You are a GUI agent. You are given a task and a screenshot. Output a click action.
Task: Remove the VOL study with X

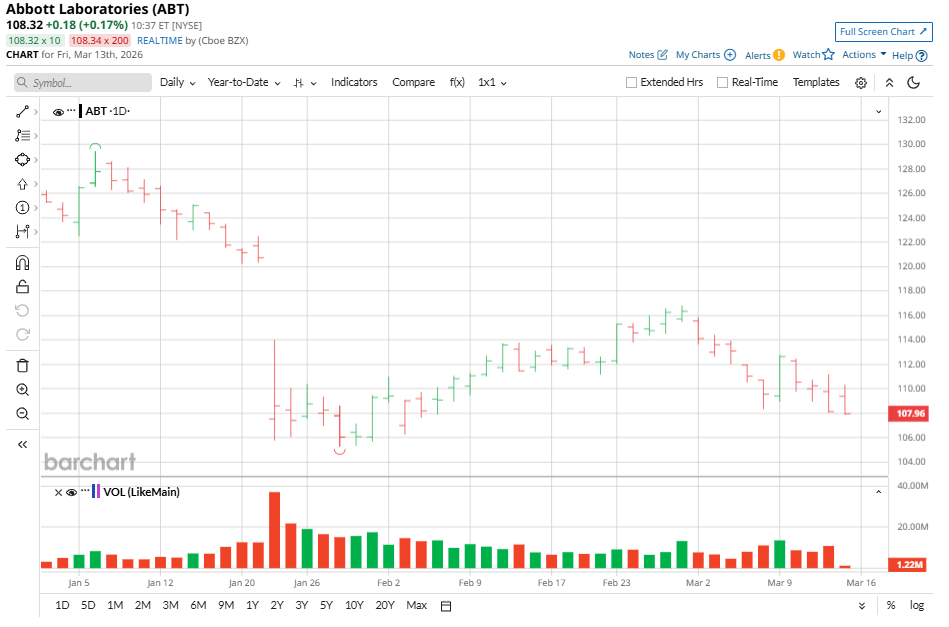coord(59,493)
